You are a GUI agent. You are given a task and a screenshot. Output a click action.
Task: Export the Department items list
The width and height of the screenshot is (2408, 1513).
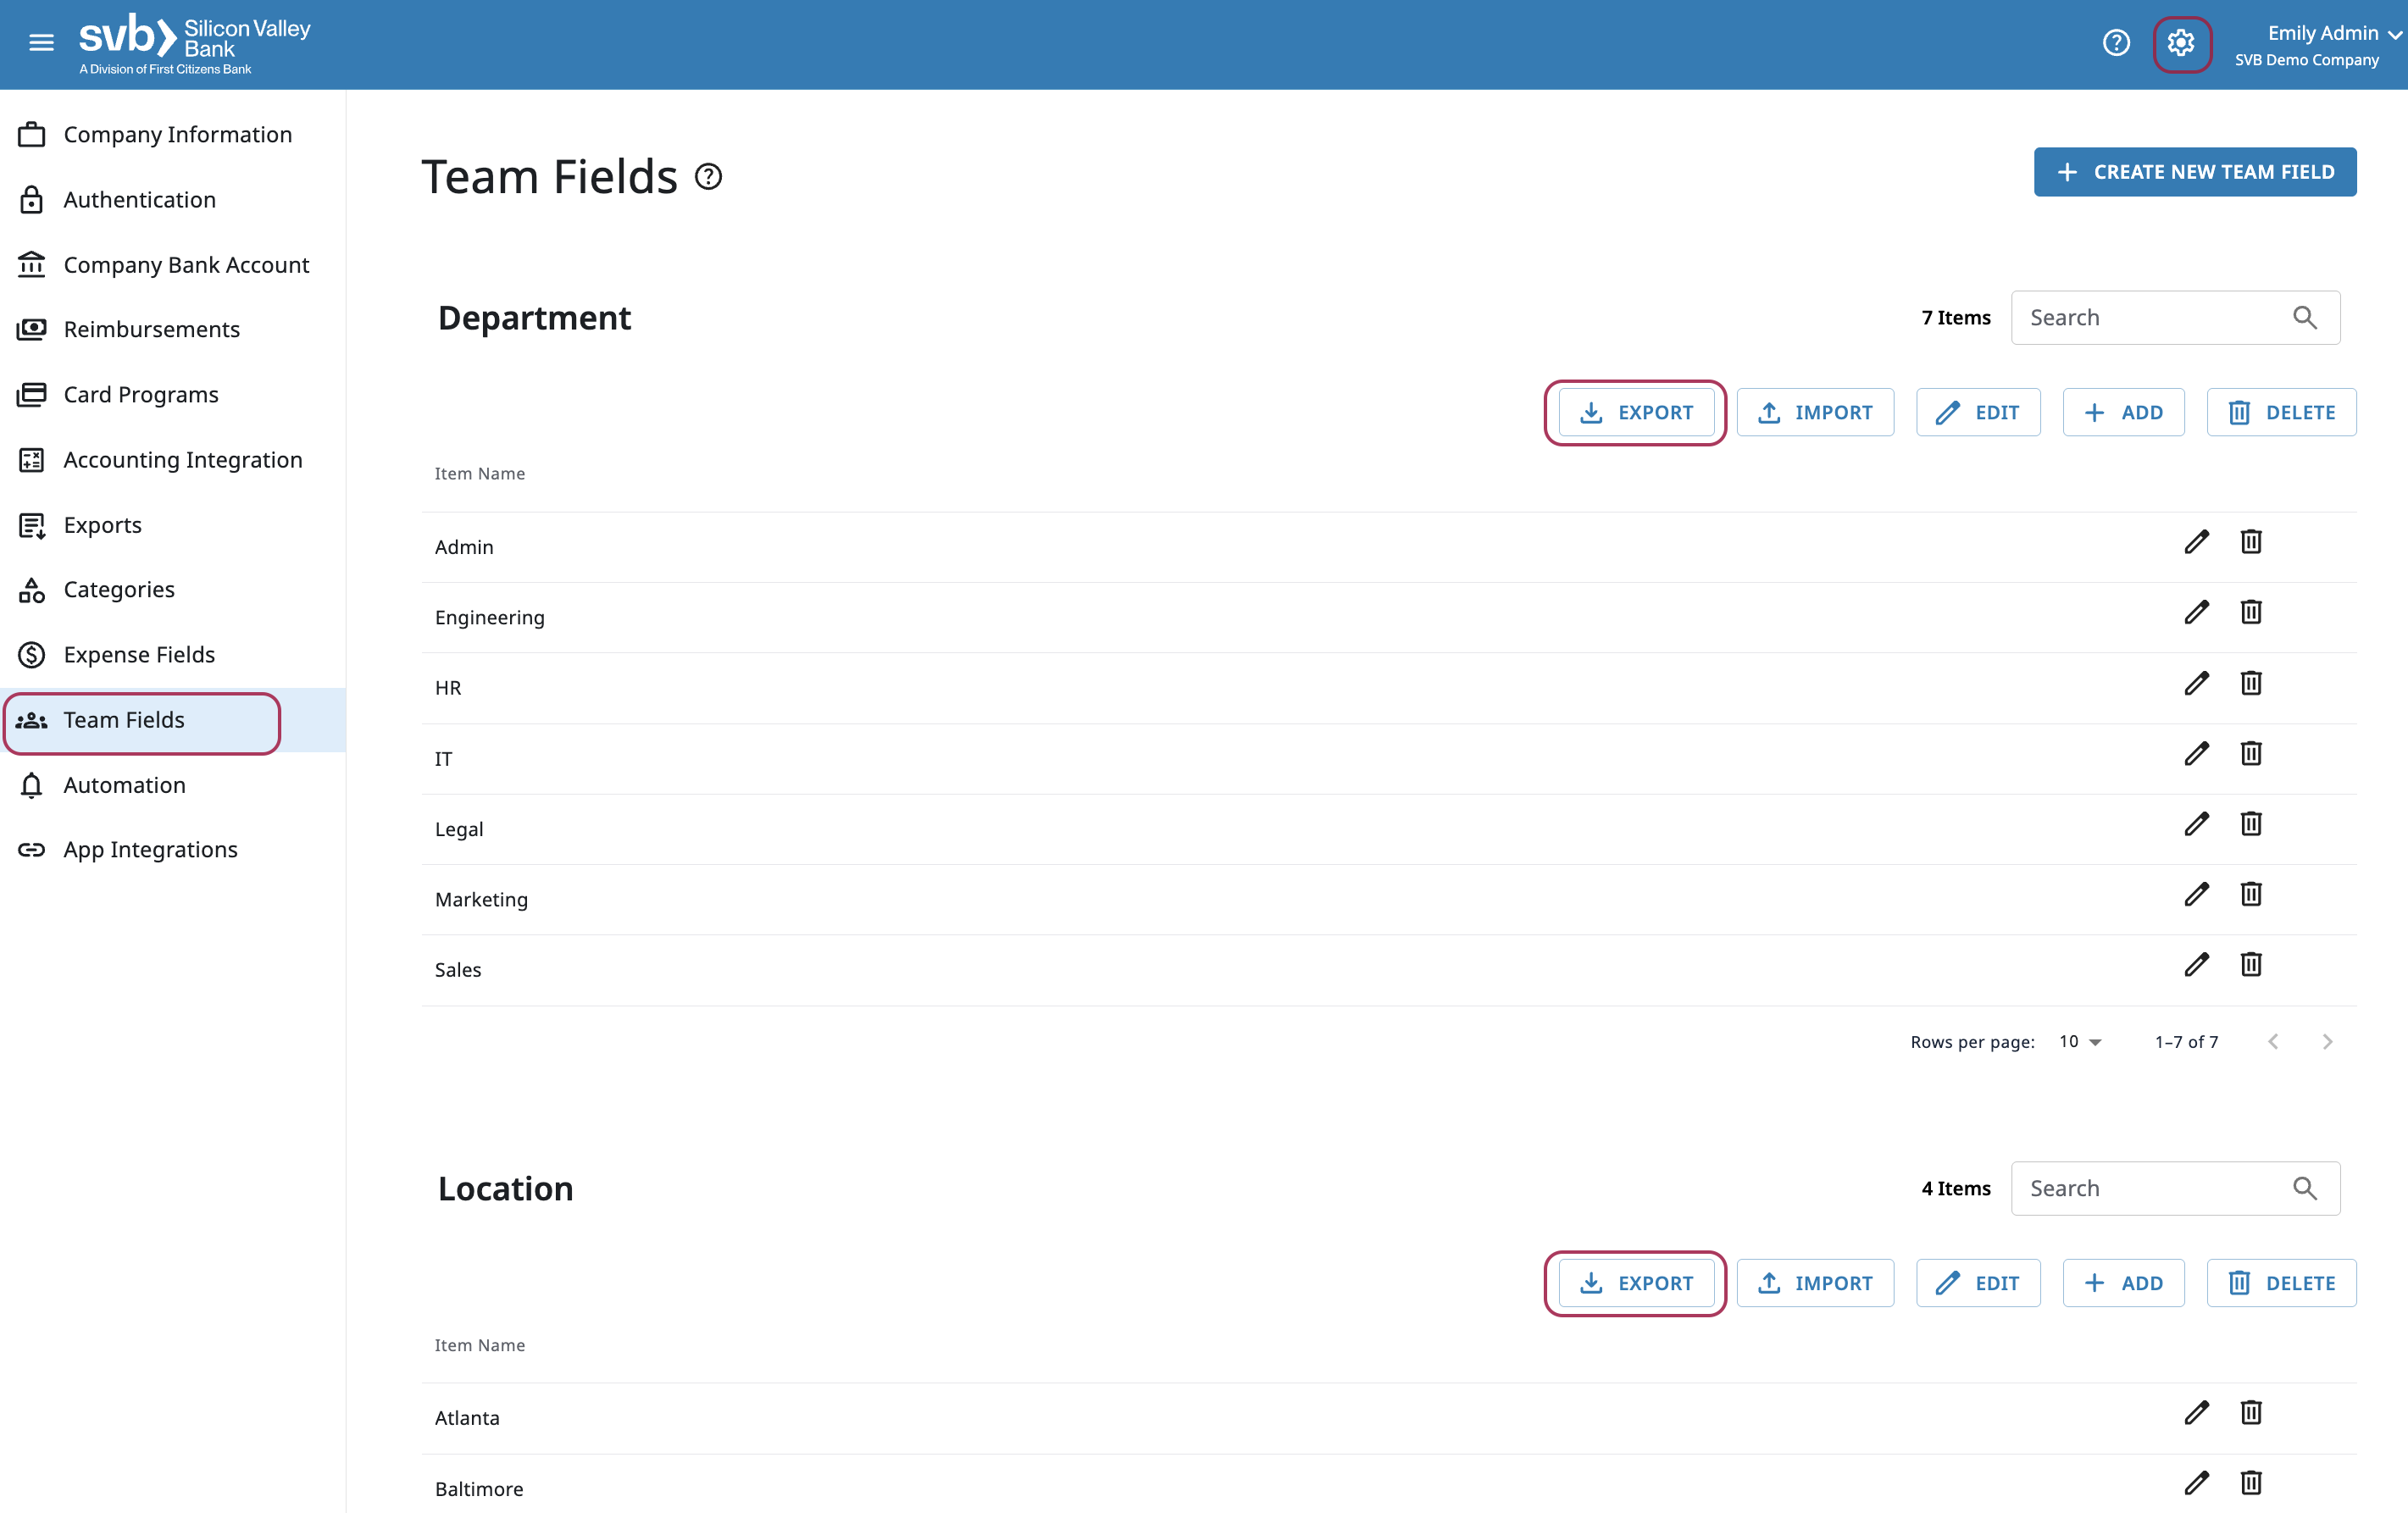pos(1635,412)
